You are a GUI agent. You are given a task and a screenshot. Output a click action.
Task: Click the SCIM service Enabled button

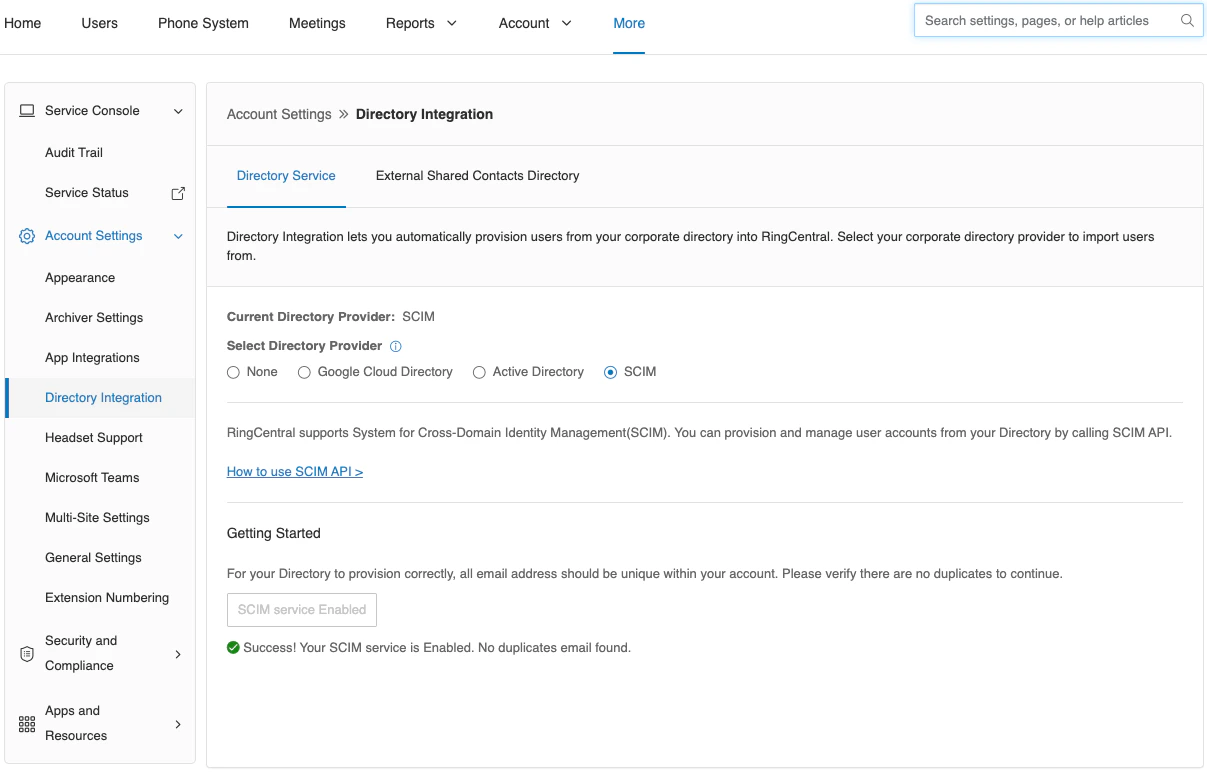[302, 610]
